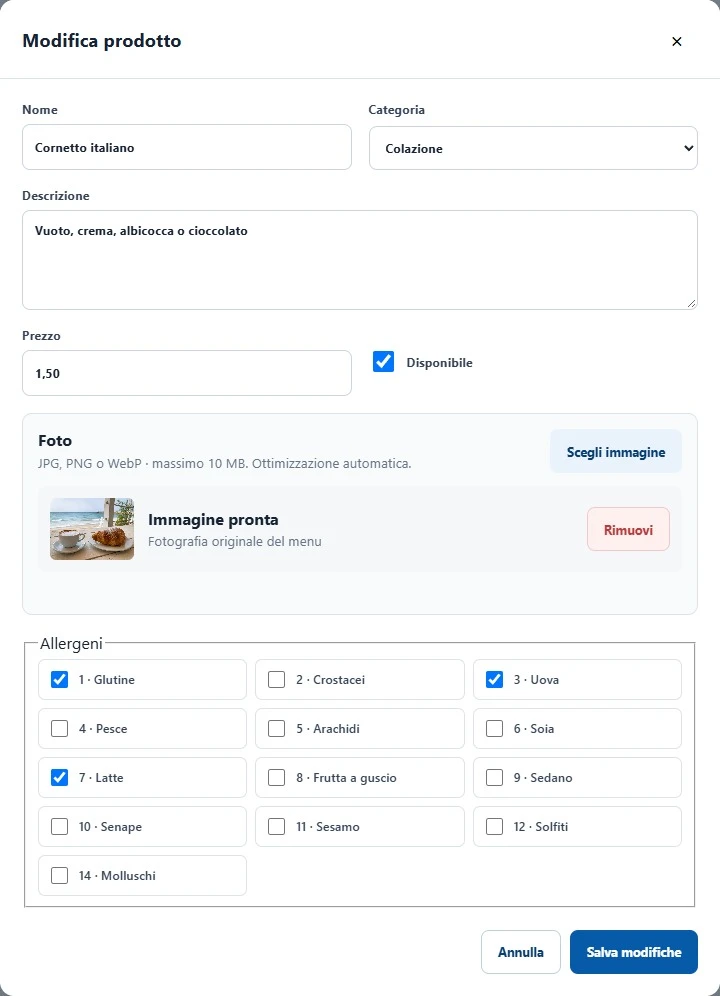Uncheck the 3 · Uova allergen
The height and width of the screenshot is (996, 720).
pos(494,680)
